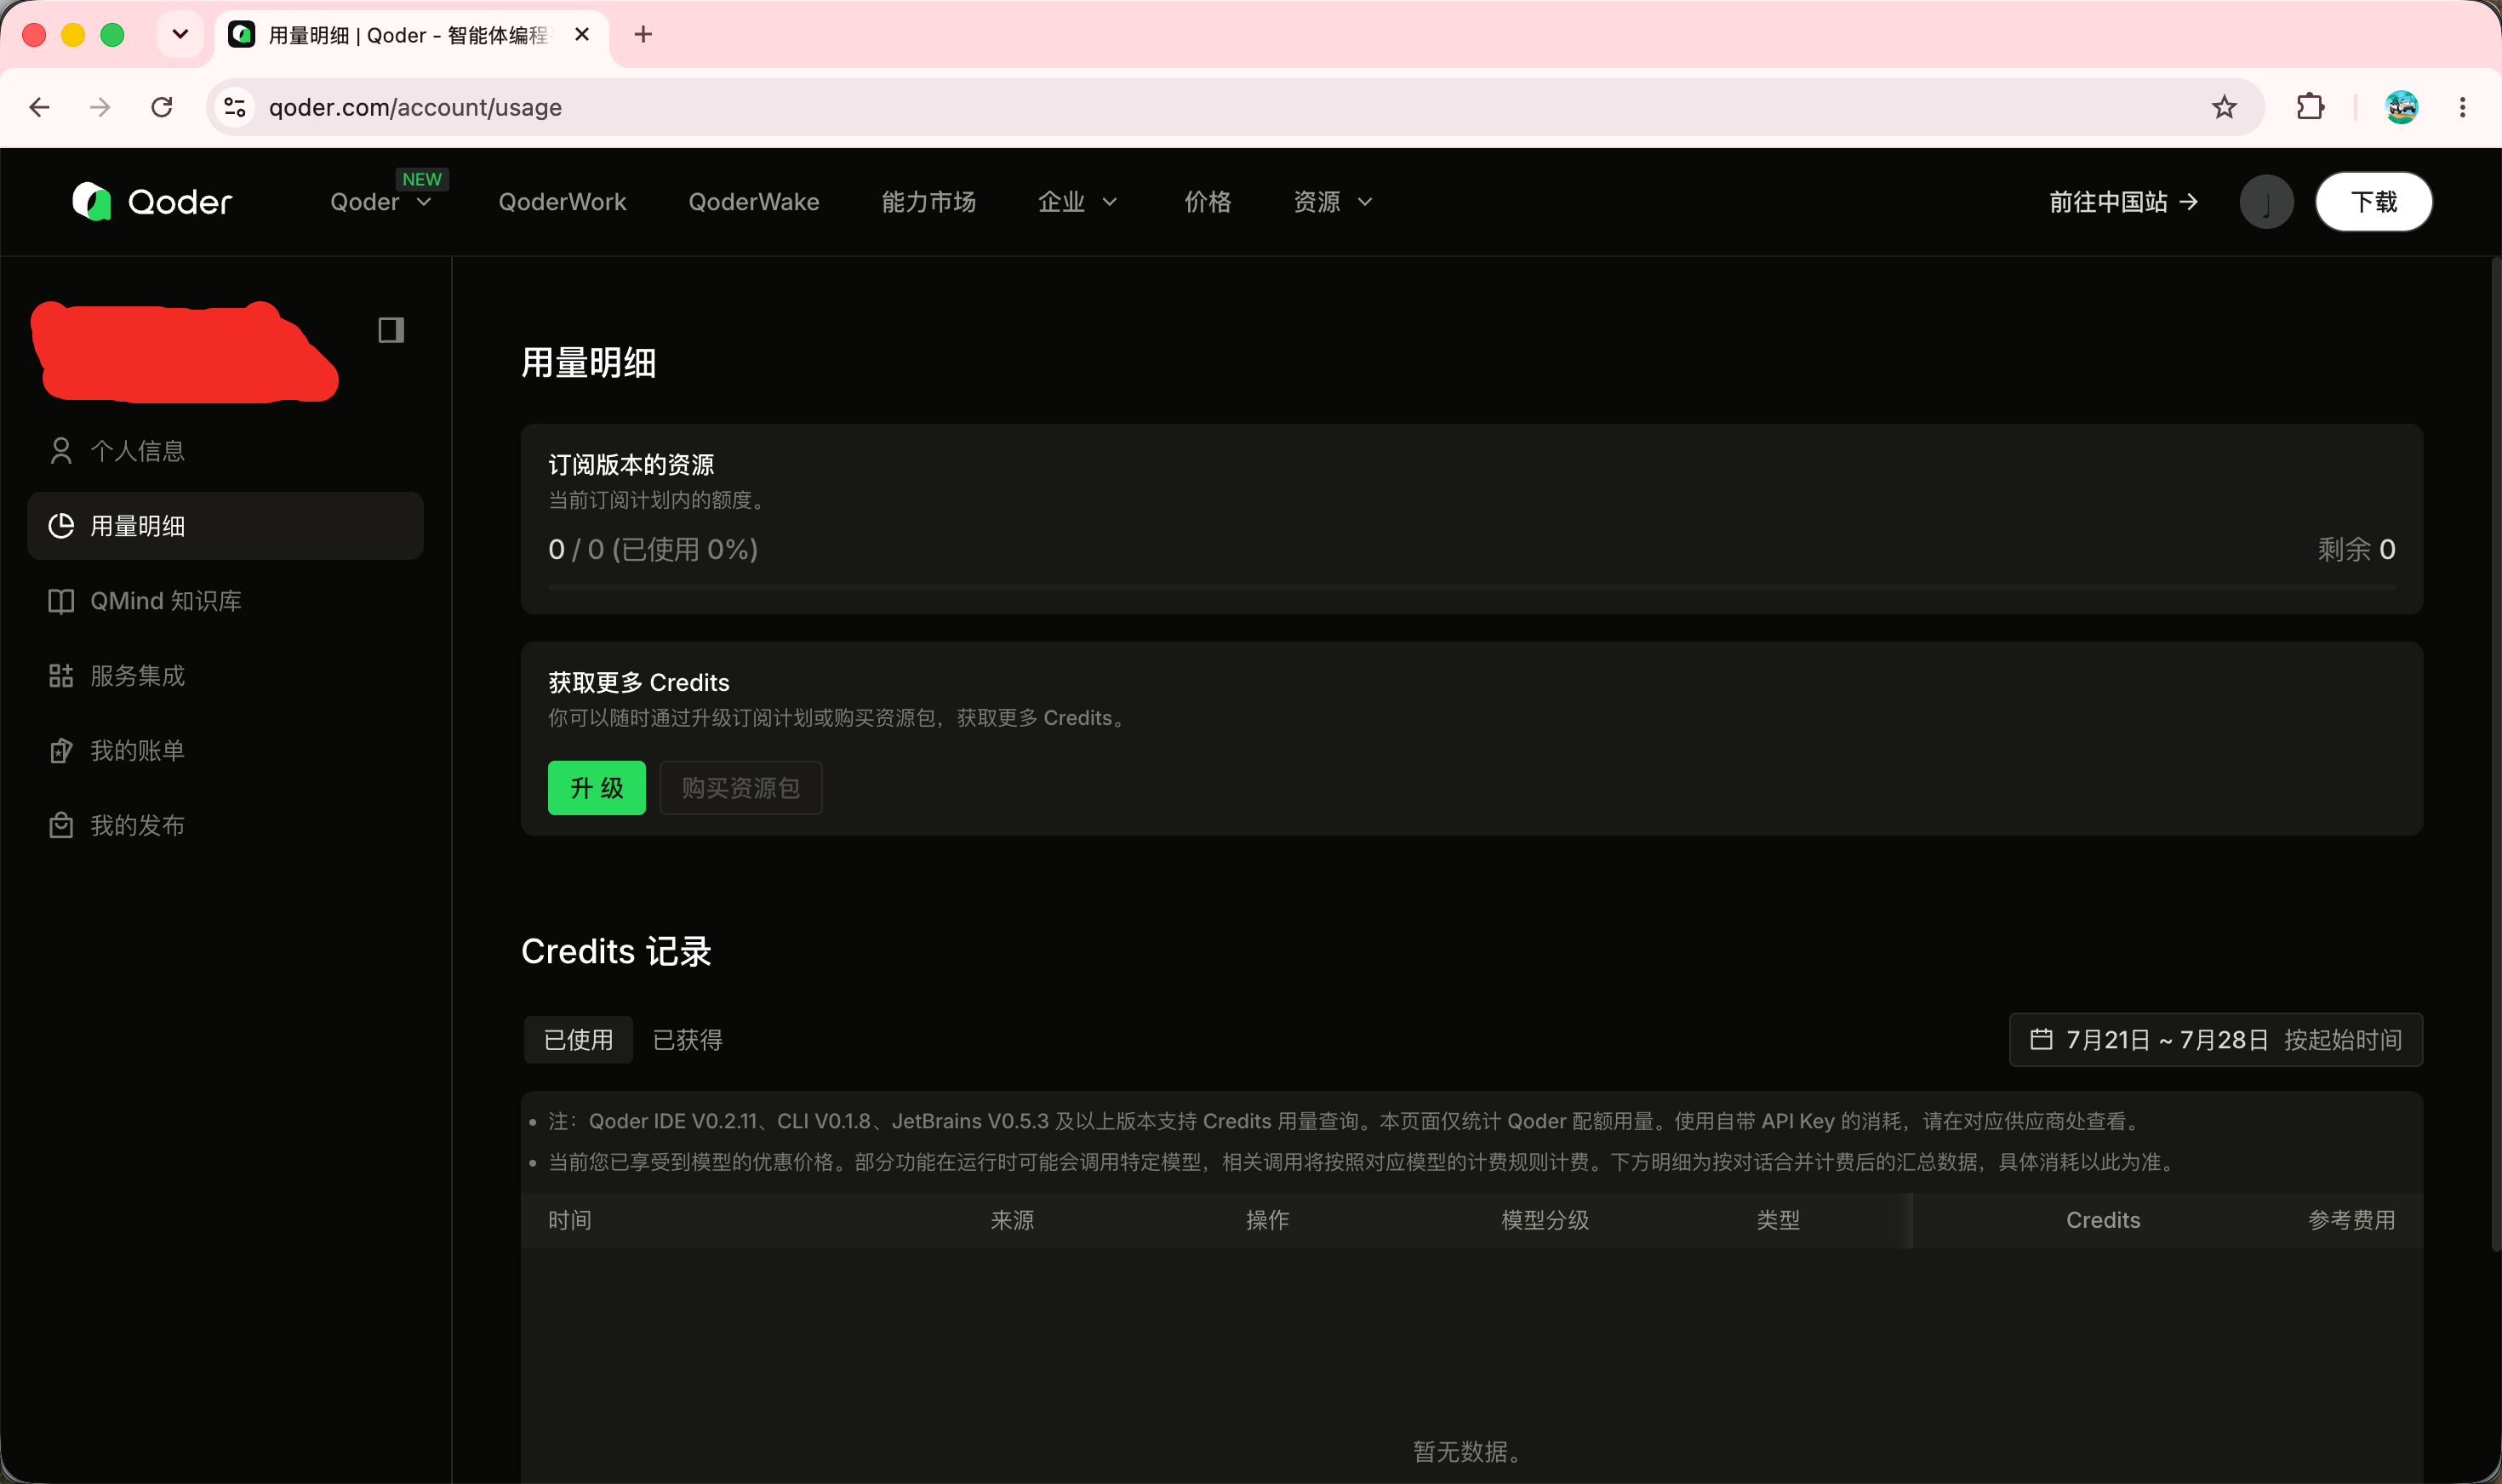Click the book icon beside QMind 知识库
This screenshot has width=2502, height=1484.
click(x=61, y=601)
